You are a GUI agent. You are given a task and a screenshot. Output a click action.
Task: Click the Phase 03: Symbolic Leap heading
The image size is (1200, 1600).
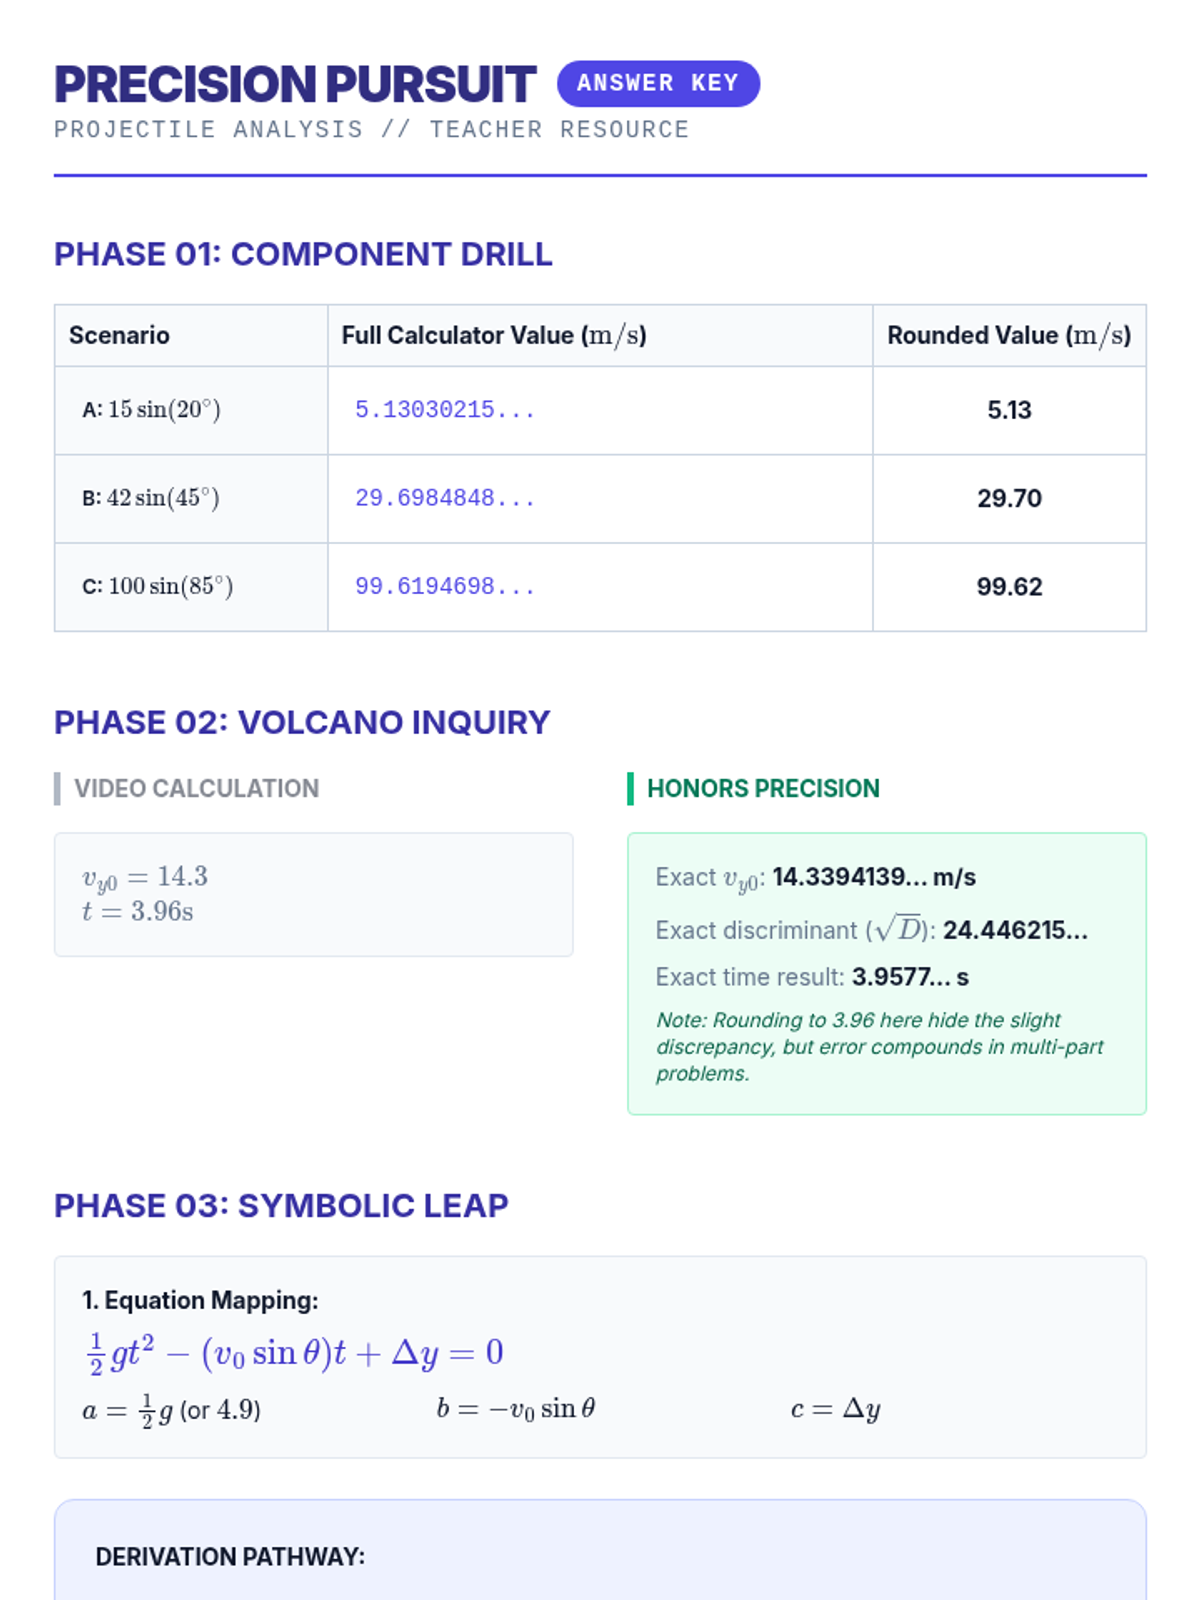[281, 1205]
